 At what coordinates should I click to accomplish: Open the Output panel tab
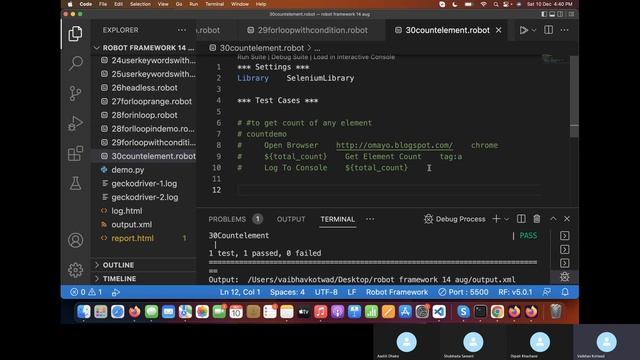coord(291,219)
